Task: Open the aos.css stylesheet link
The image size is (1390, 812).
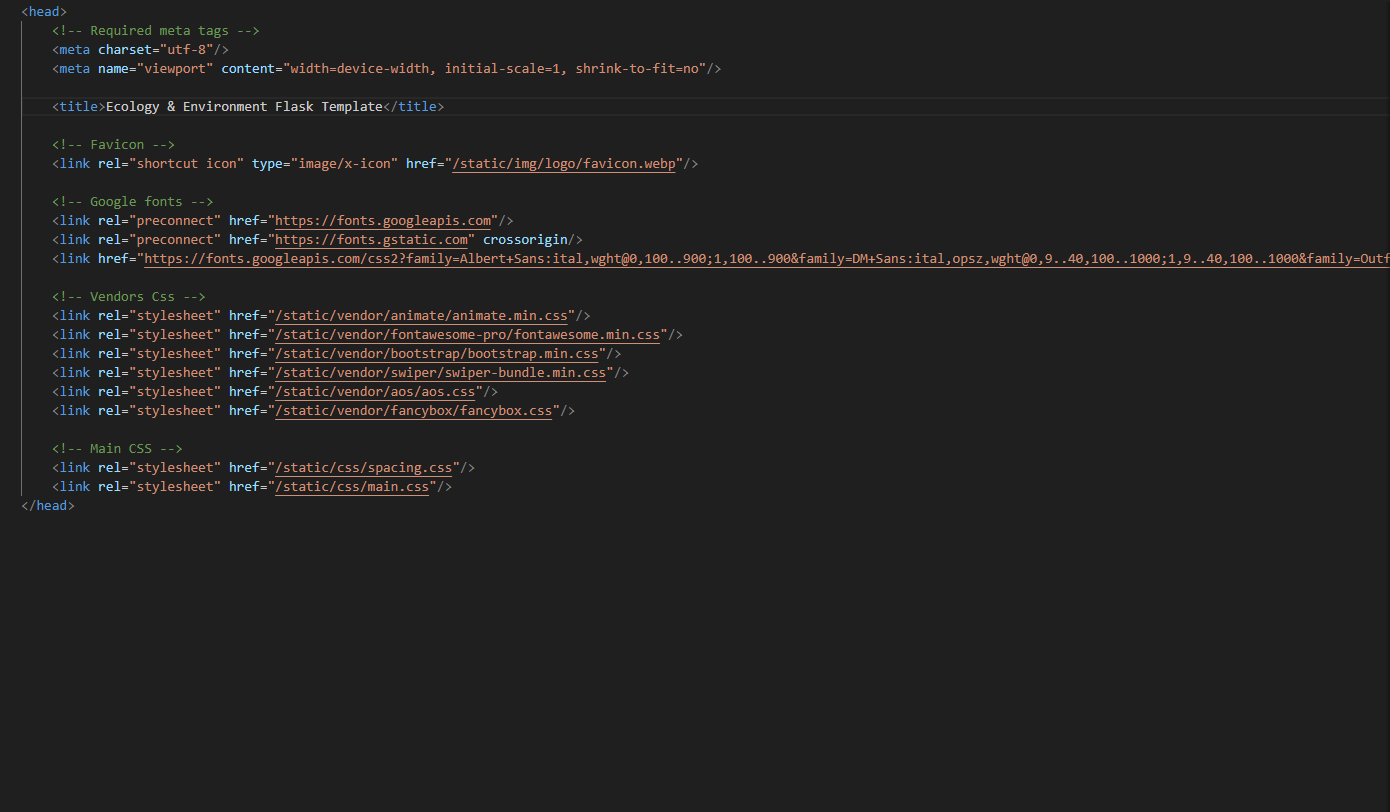Action: coord(375,391)
